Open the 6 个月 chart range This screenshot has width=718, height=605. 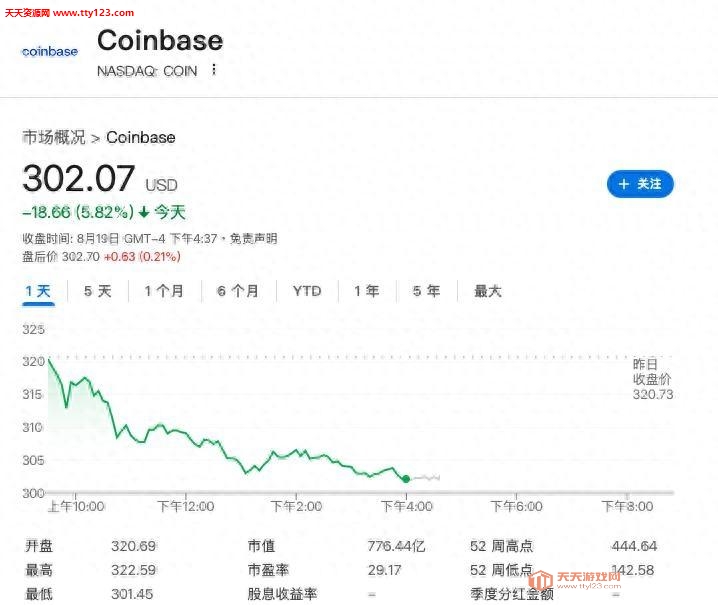coord(238,291)
